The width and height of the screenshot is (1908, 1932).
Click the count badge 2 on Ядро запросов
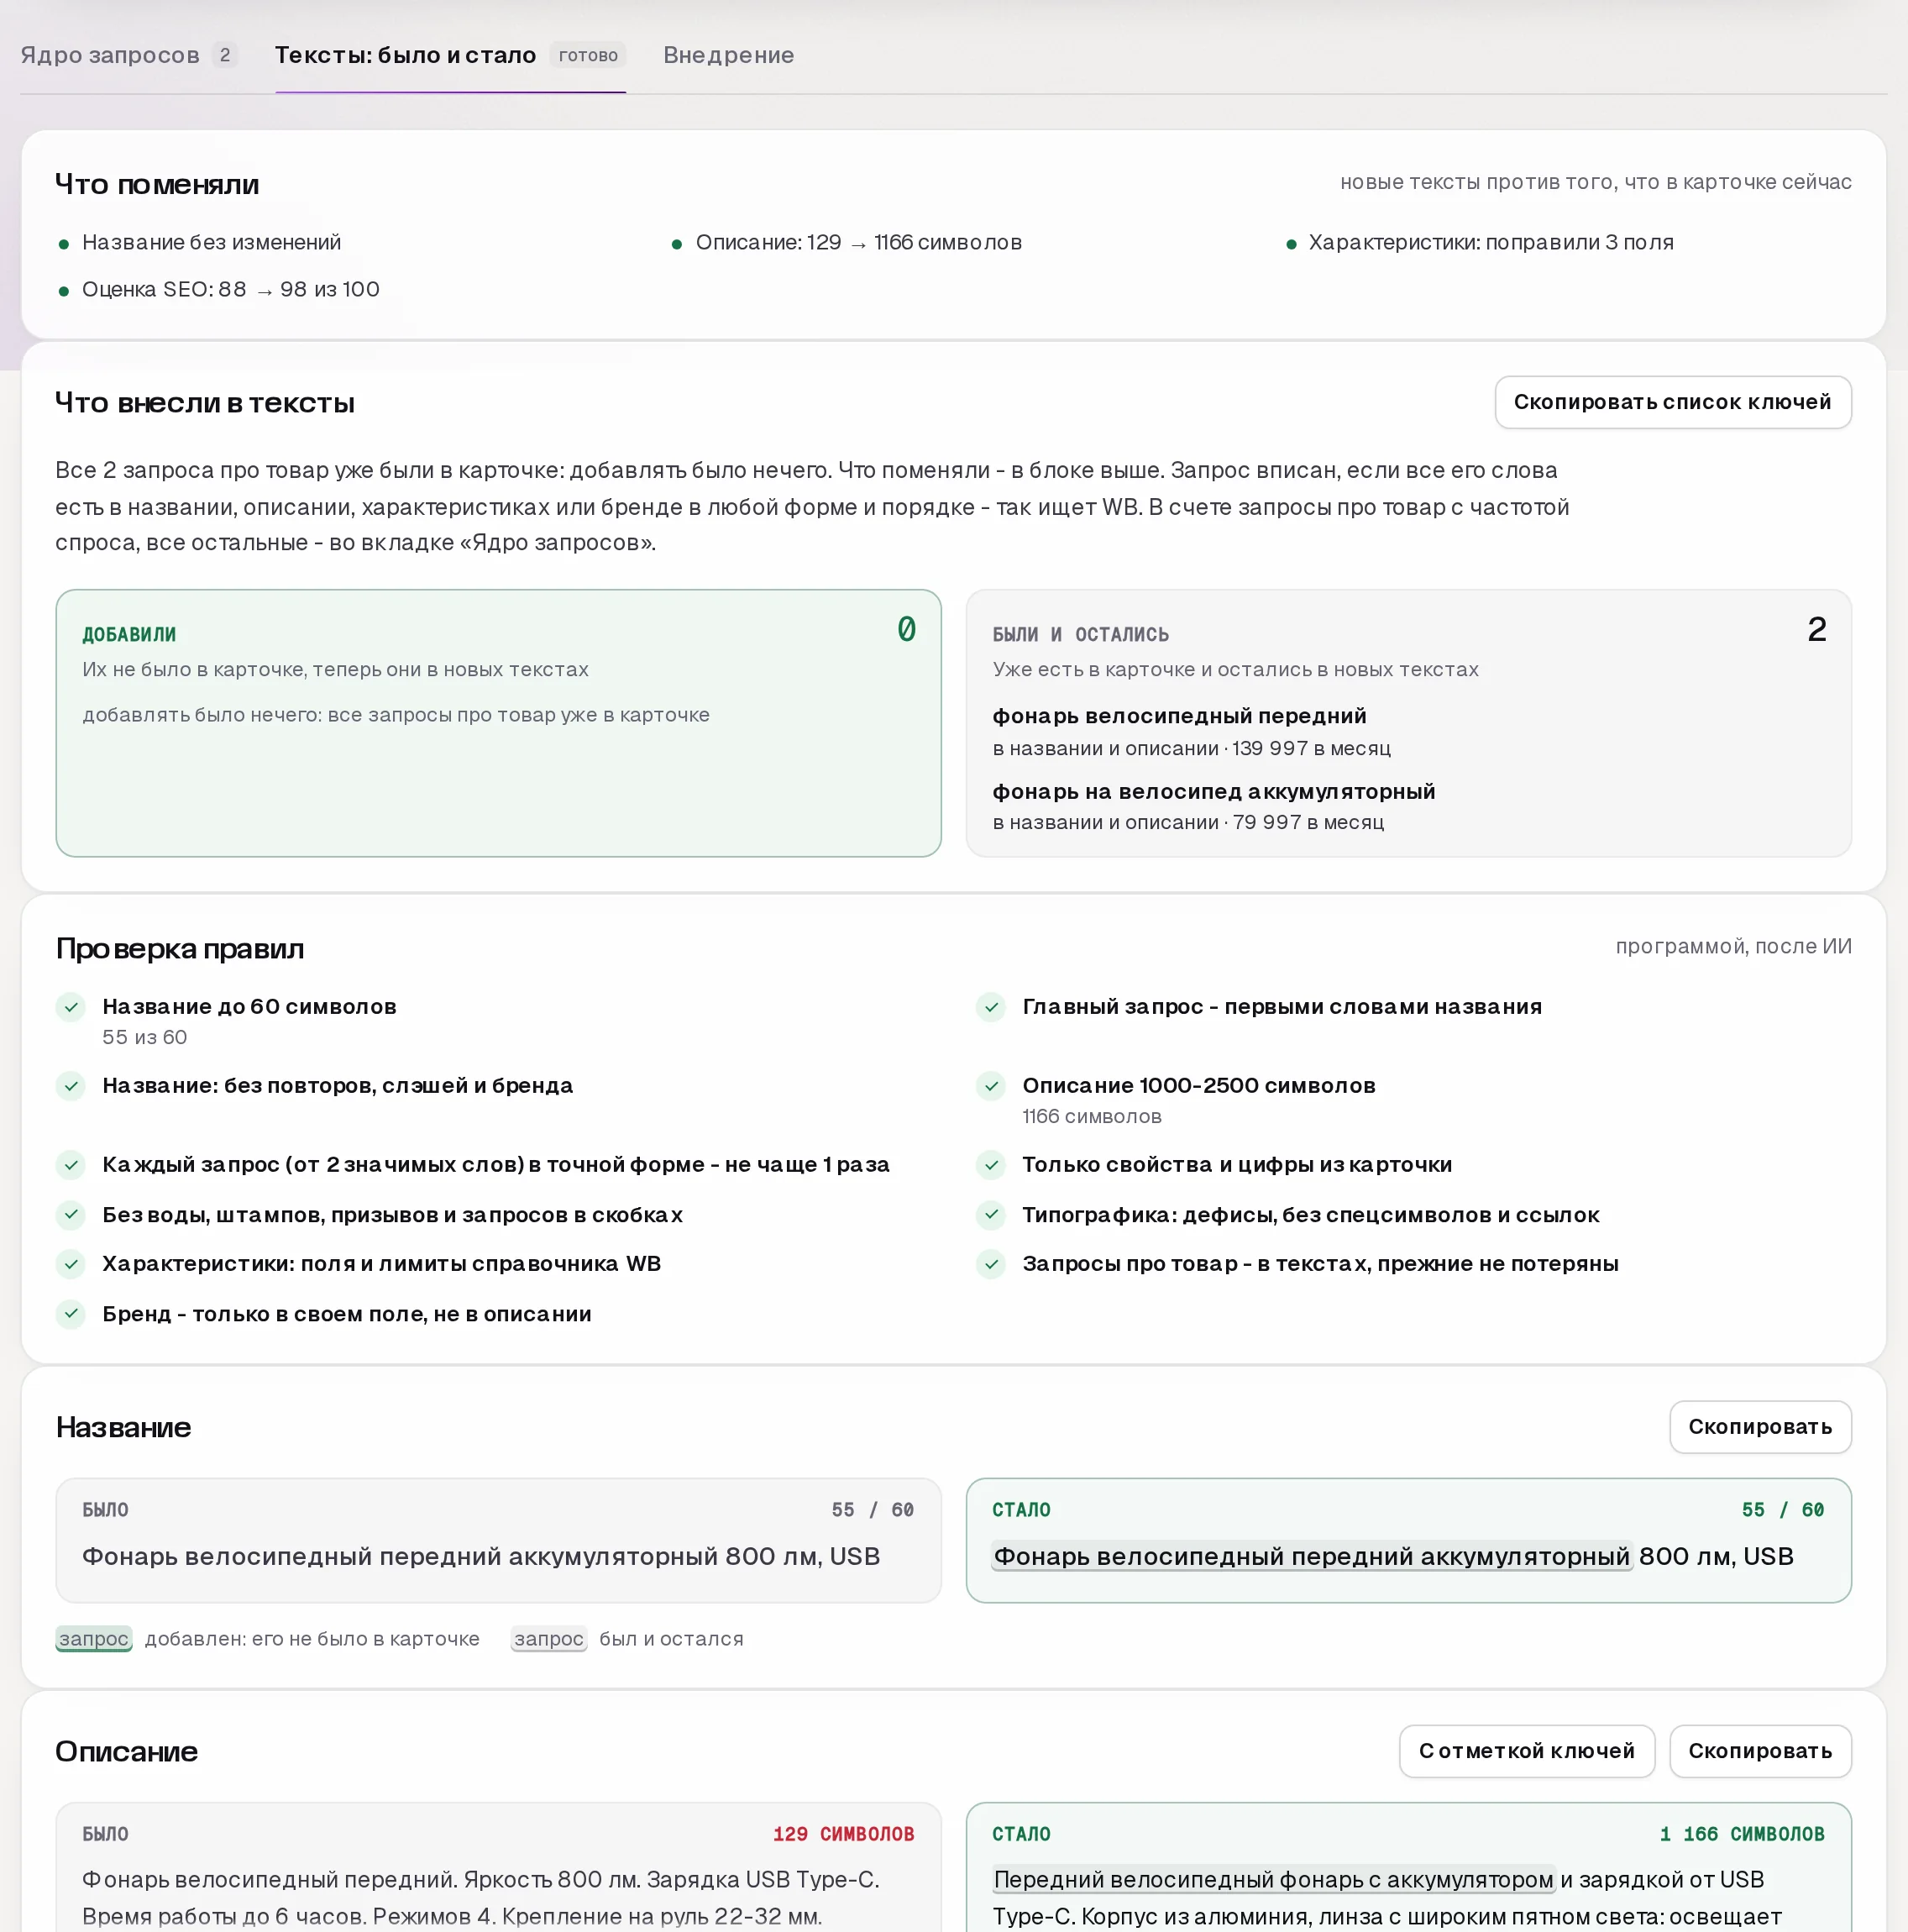pos(225,55)
